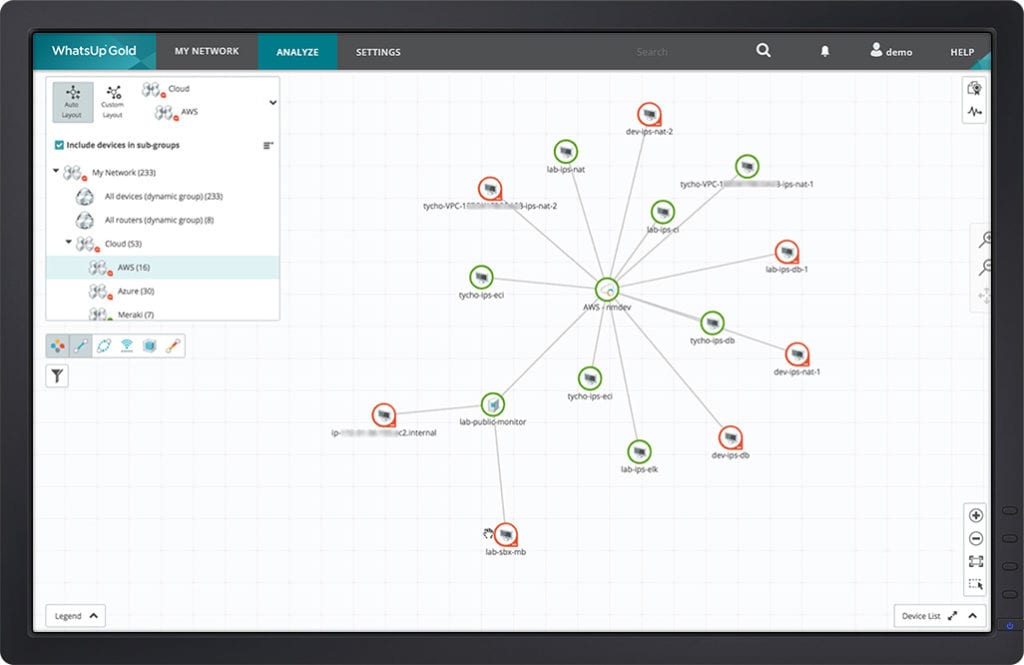Click the wireless overlay icon
The width and height of the screenshot is (1024, 665).
coord(127,346)
